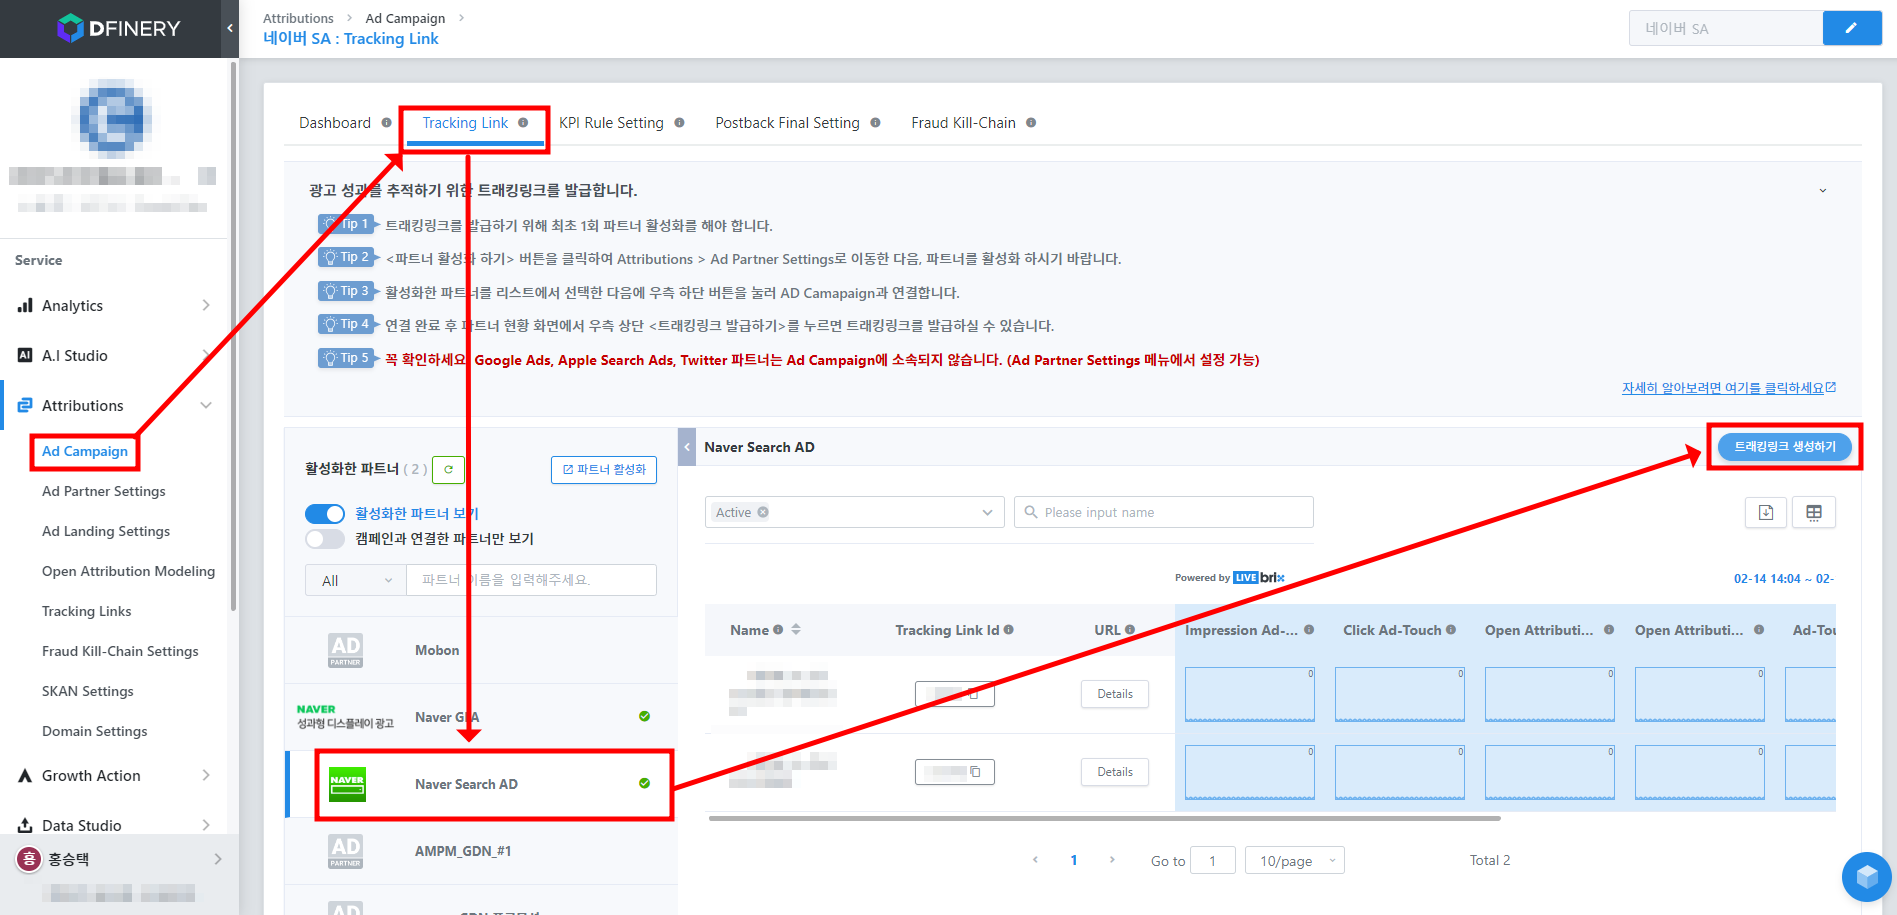This screenshot has height=915, width=1897.
Task: Collapse the sidebar with arrow toggle
Action: pos(230,28)
